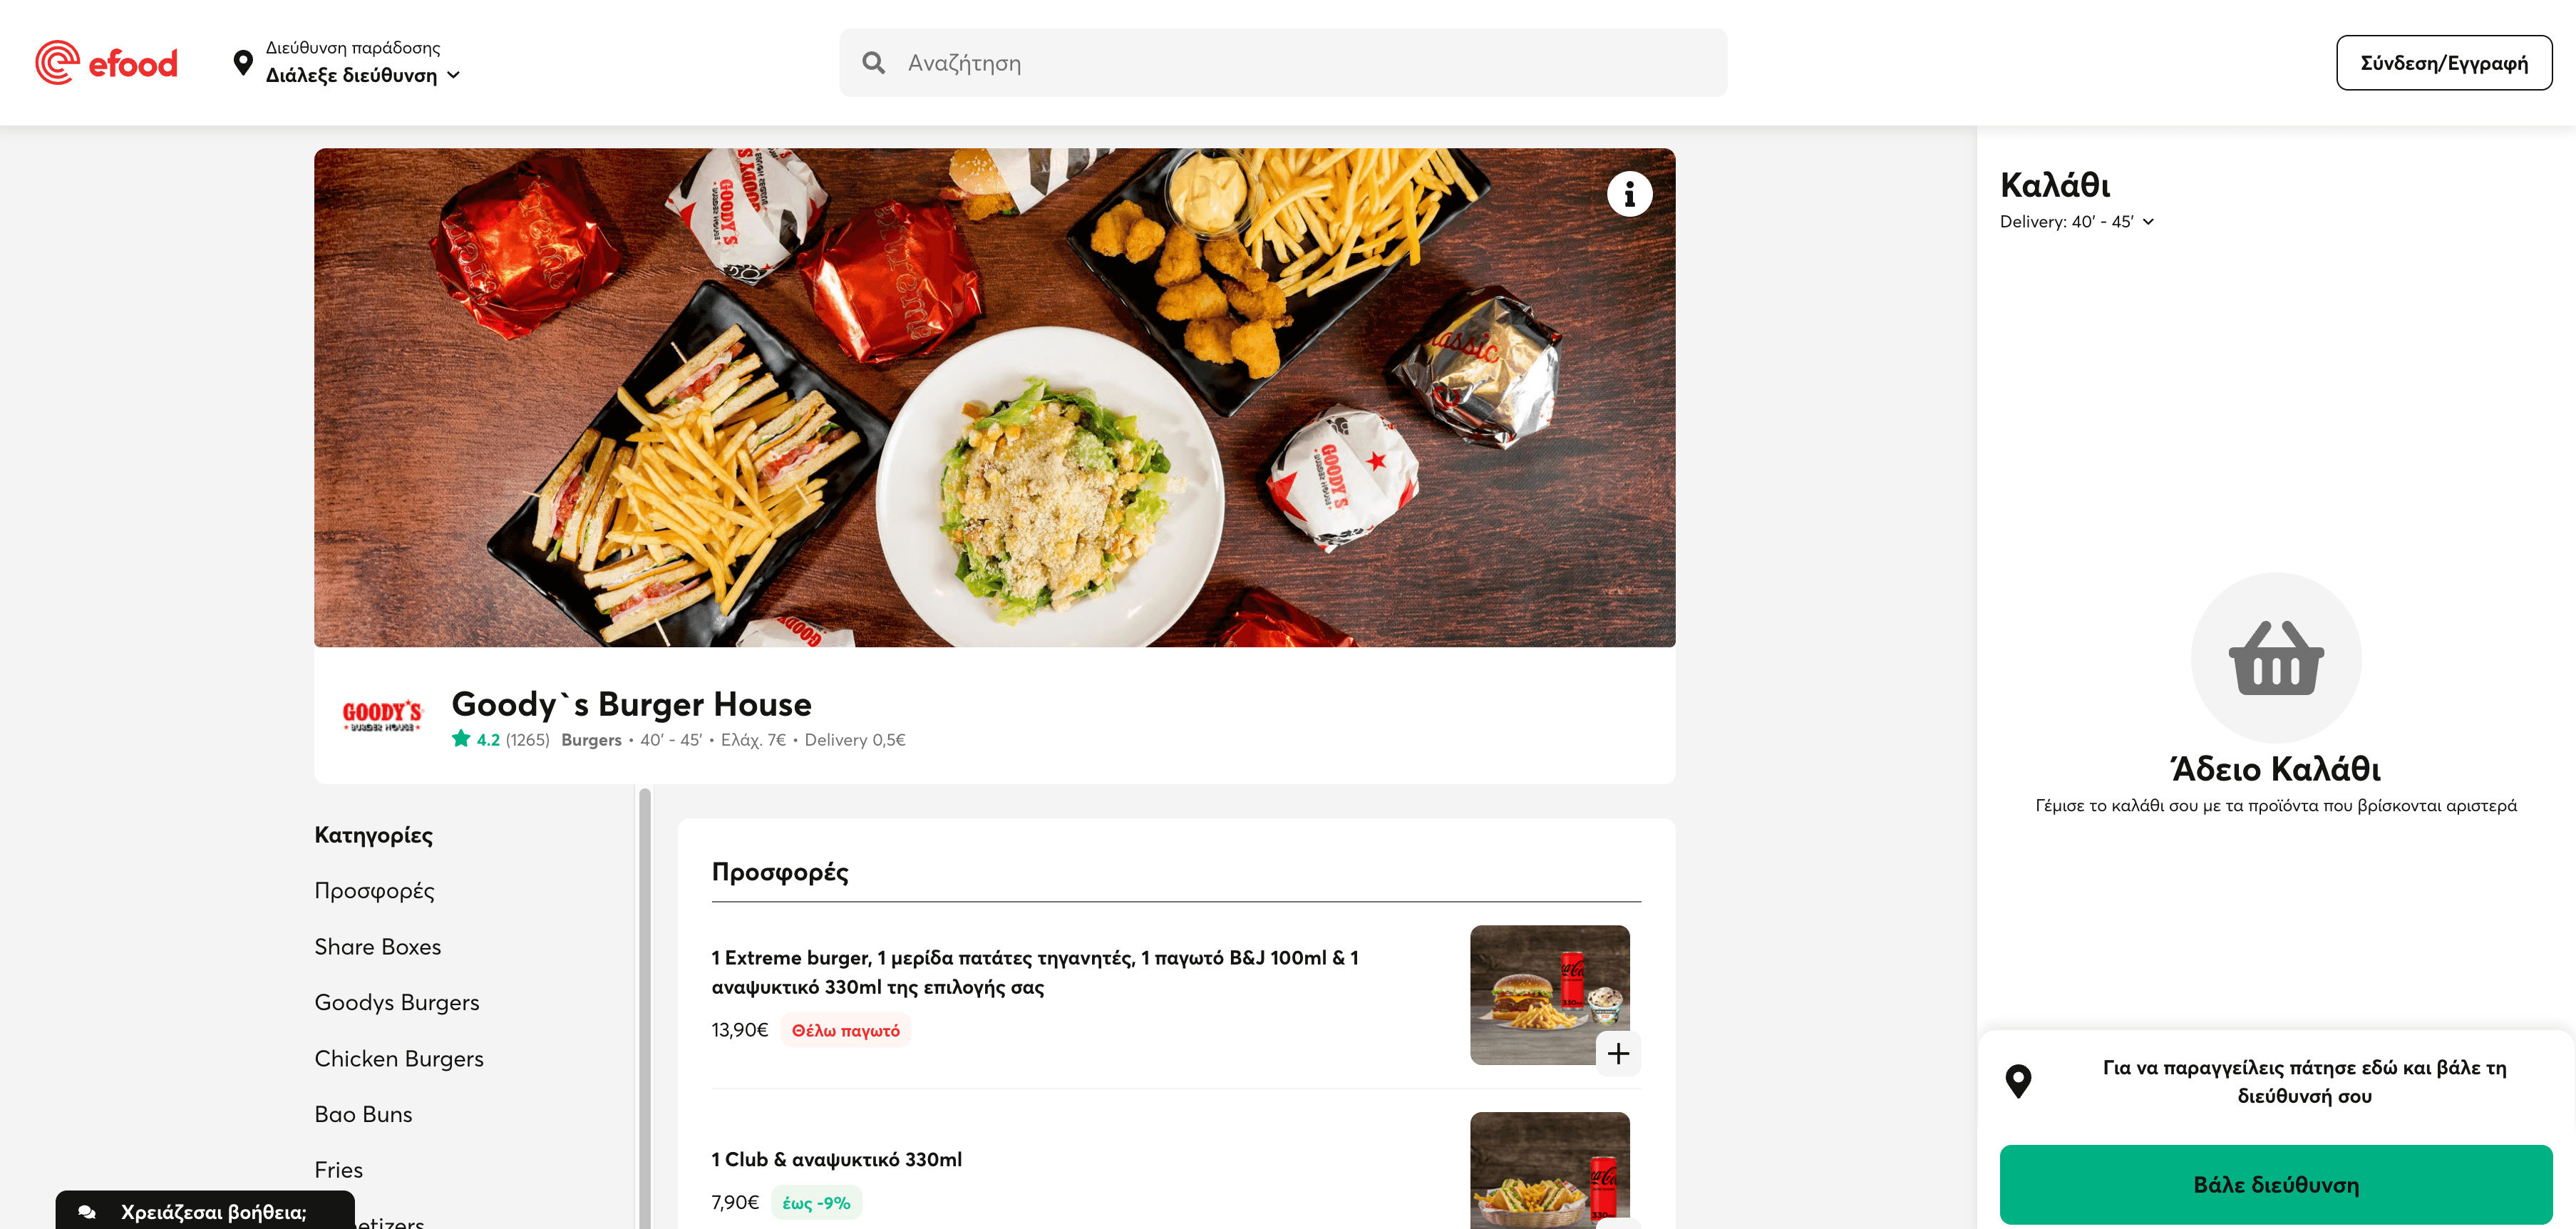
Task: Add Extreme burger offer with plus icon
Action: 1618,1053
